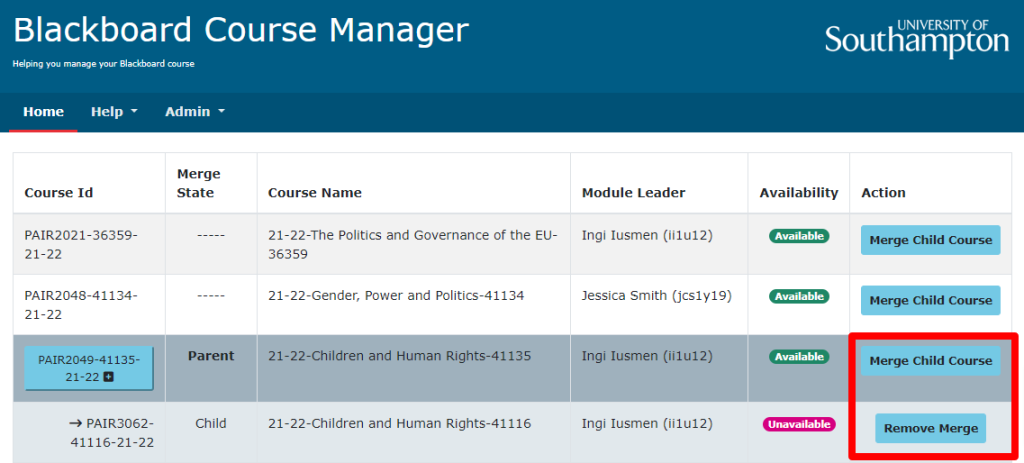Select the Action column header
Image resolution: width=1024 pixels, height=463 pixels.
[x=884, y=193]
